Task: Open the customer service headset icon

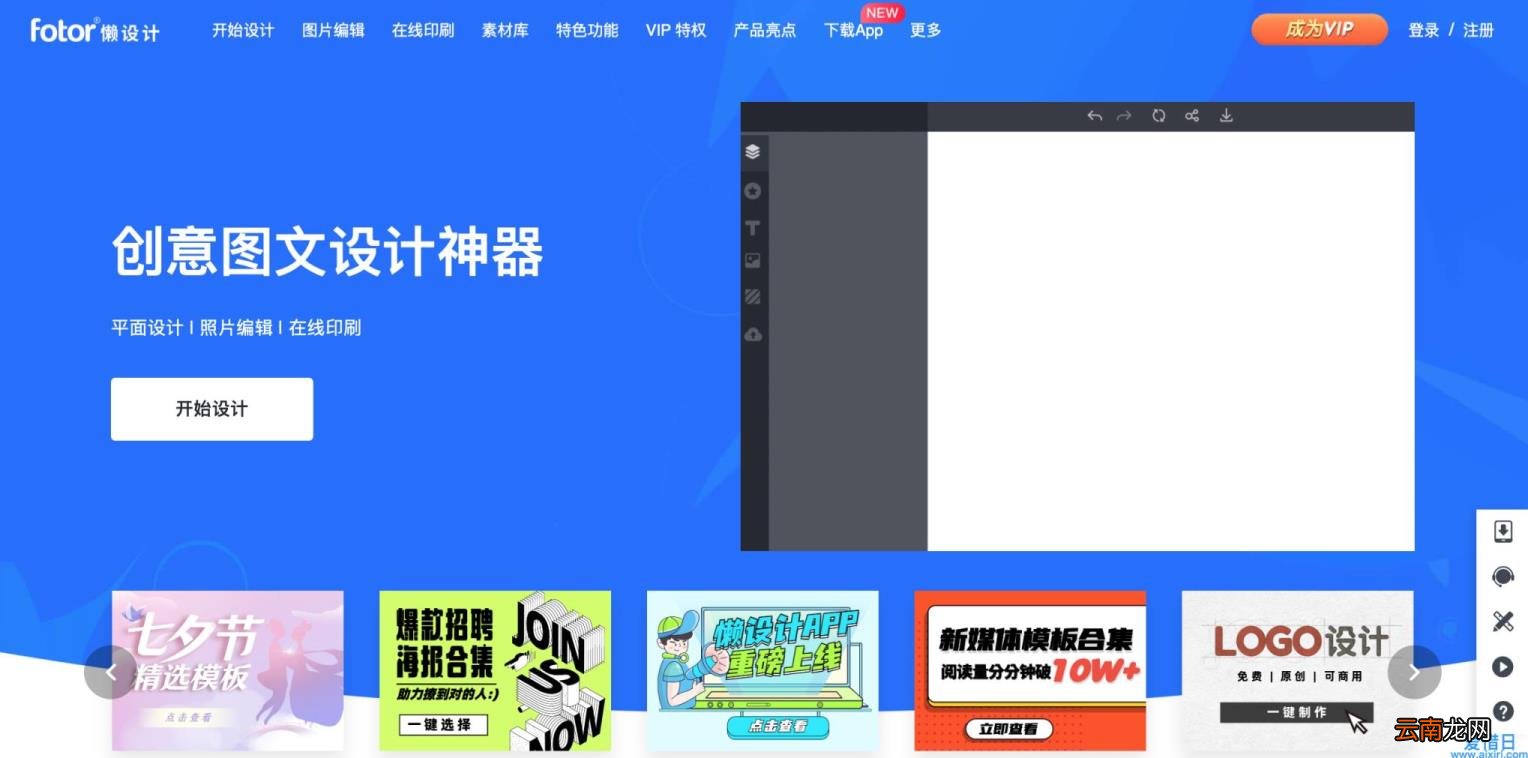Action: [x=1503, y=577]
